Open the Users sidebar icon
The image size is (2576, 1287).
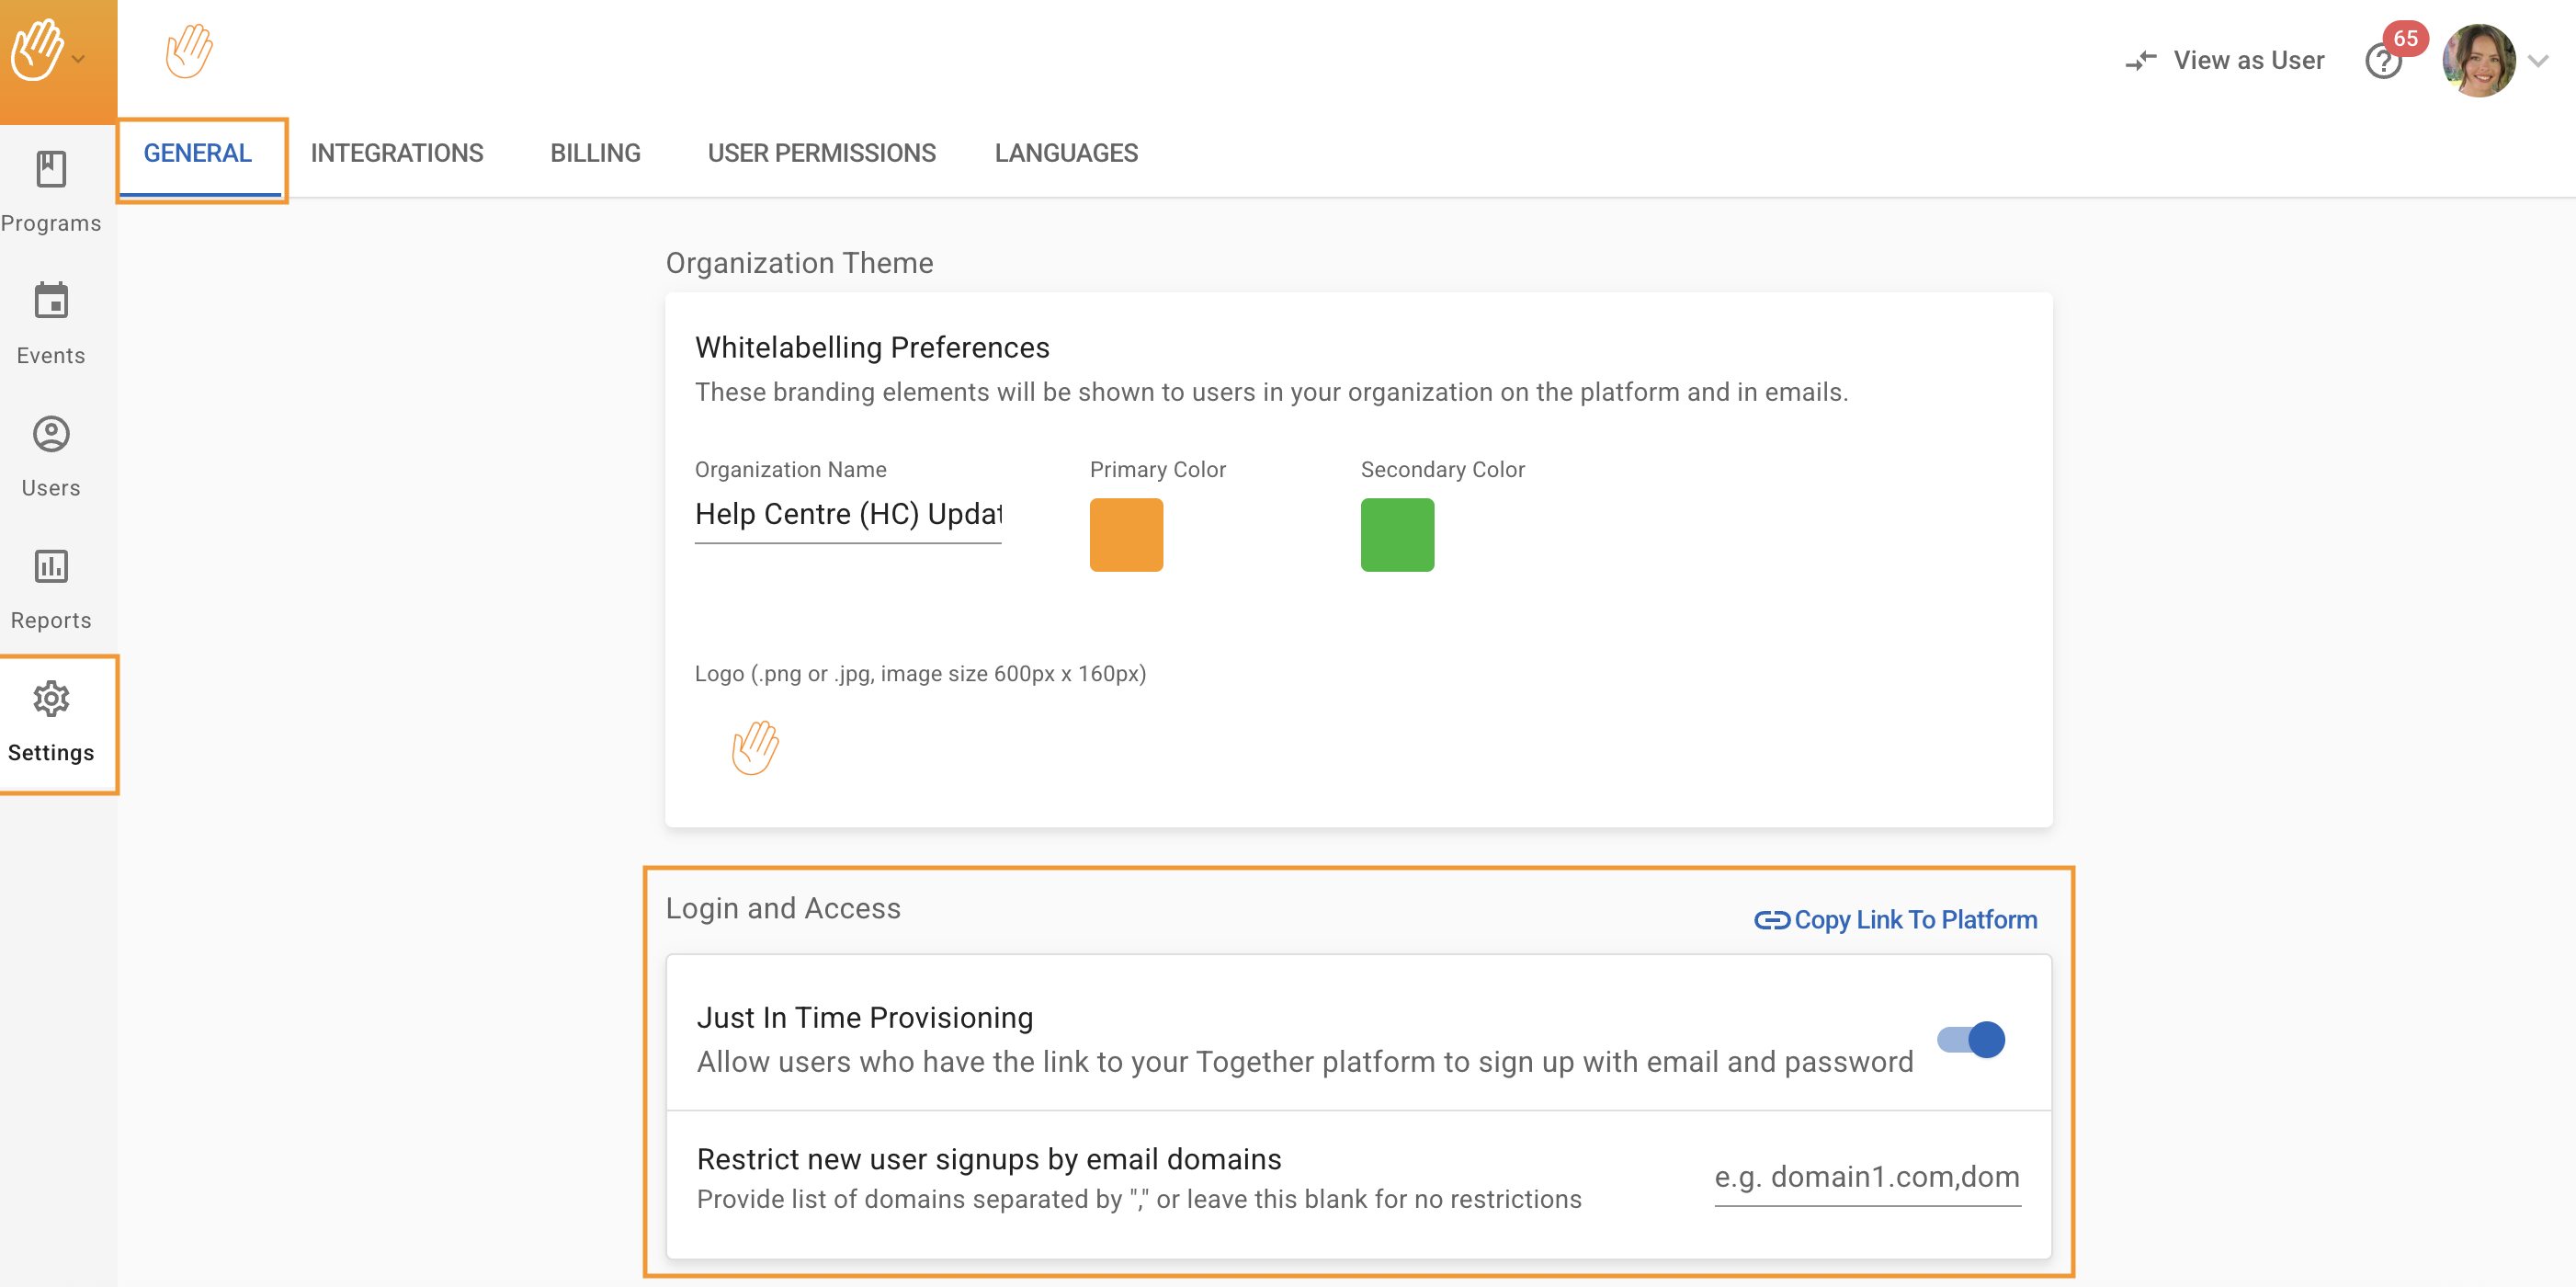click(51, 434)
